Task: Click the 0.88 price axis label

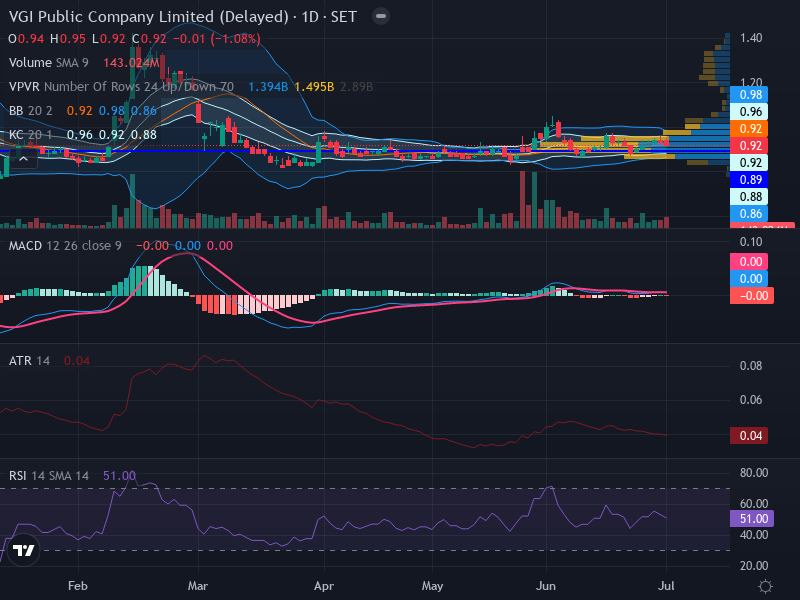Action: click(x=749, y=196)
